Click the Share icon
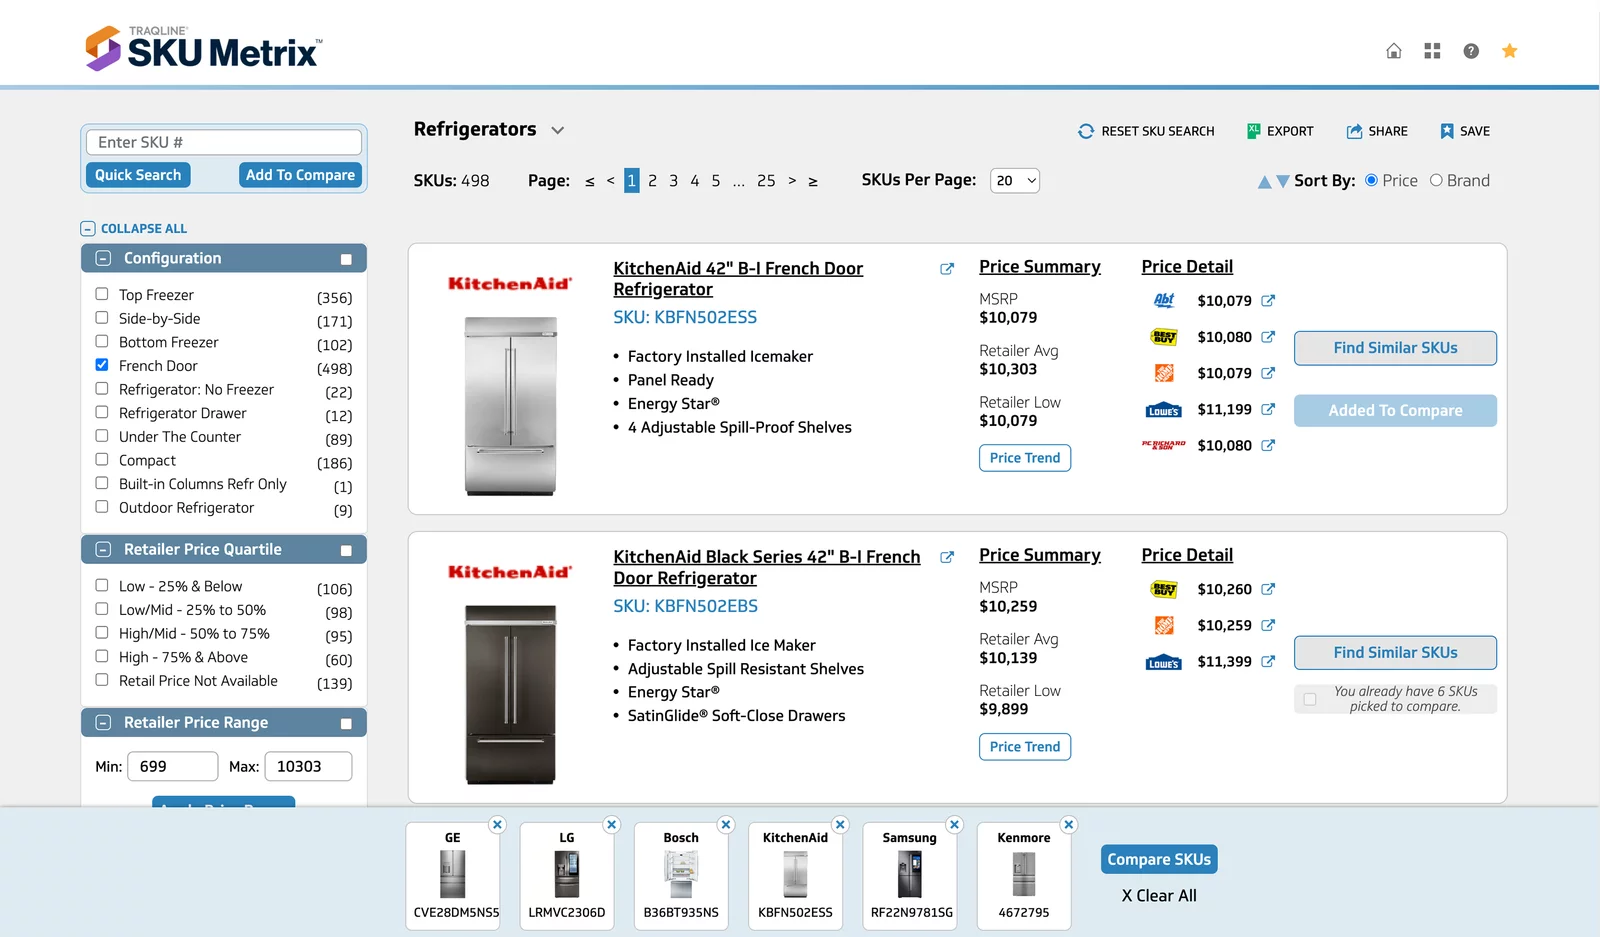The height and width of the screenshot is (937, 1600). pos(1354,131)
